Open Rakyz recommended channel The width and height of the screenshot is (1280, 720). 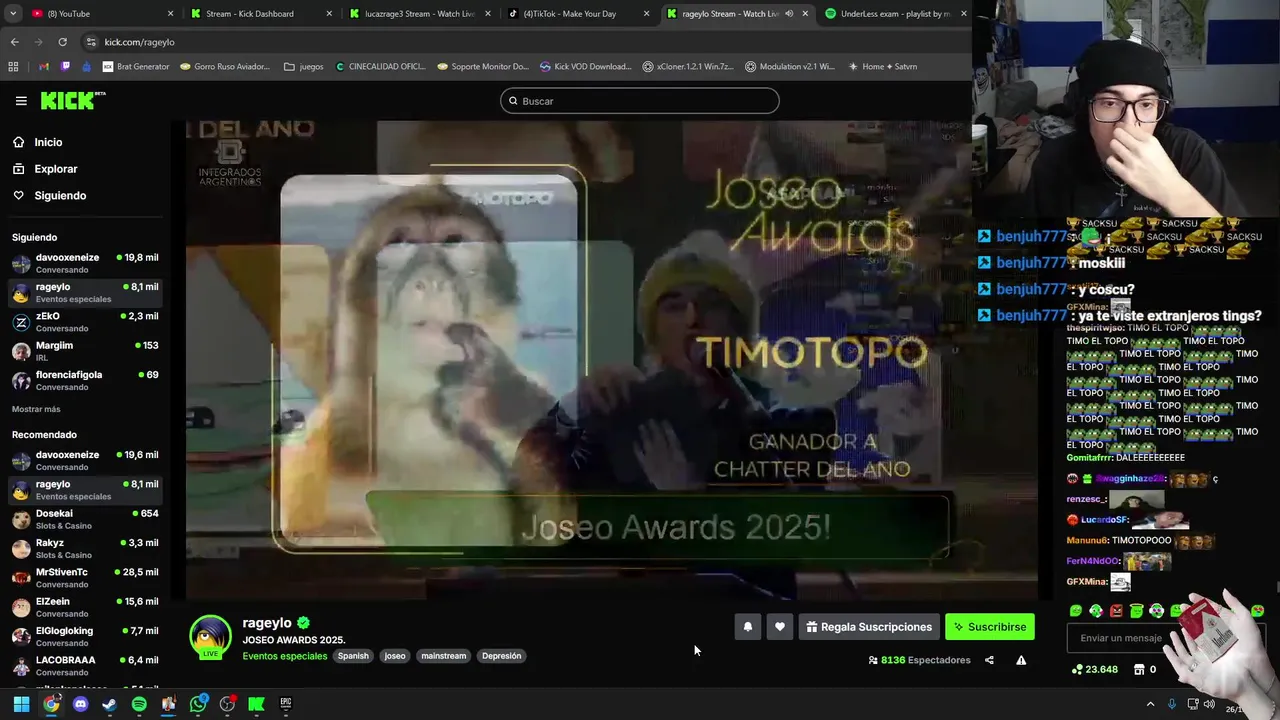[85, 548]
